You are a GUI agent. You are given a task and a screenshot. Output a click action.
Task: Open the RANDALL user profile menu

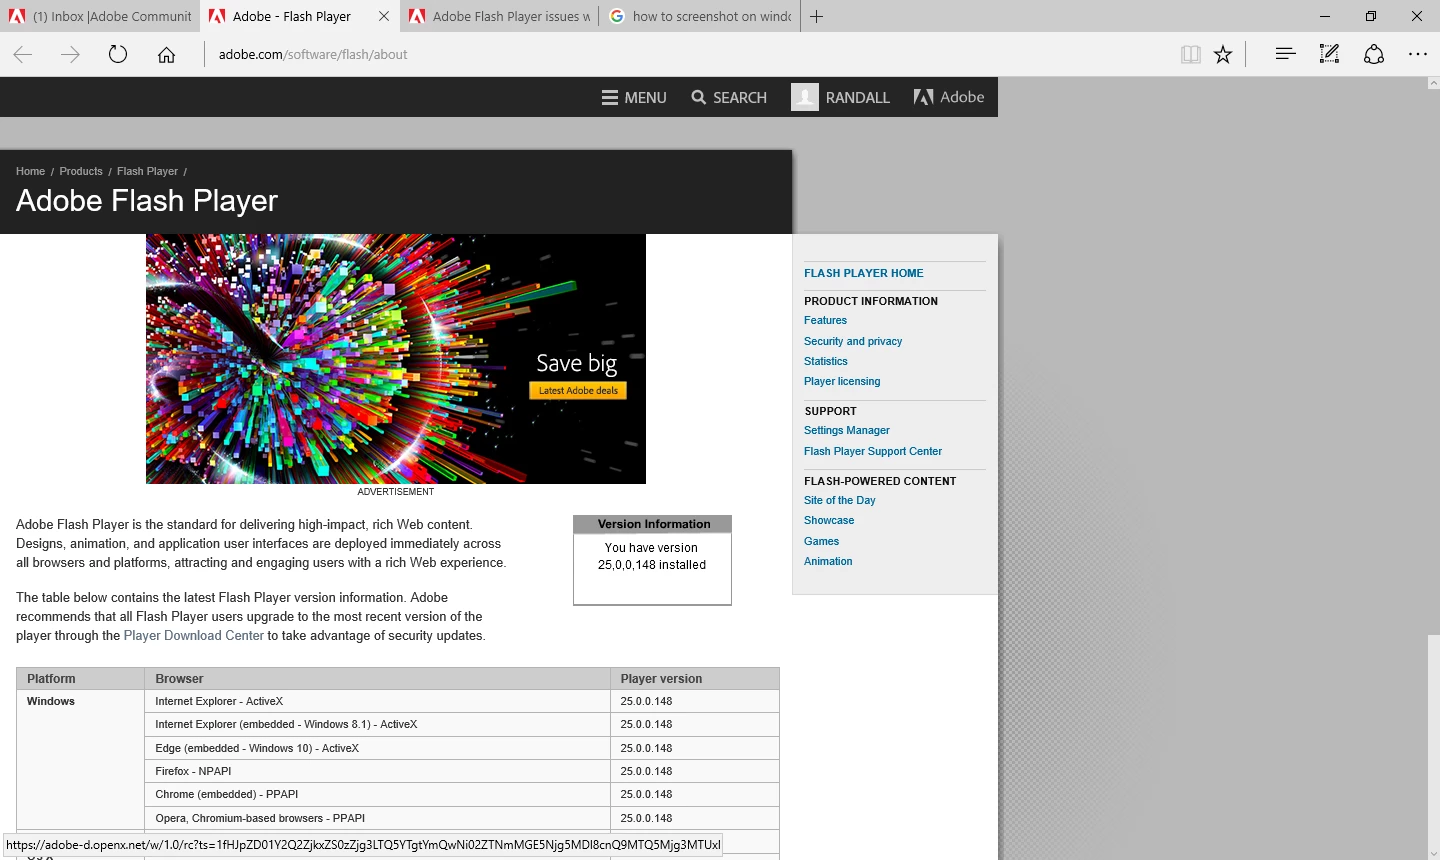tap(840, 97)
